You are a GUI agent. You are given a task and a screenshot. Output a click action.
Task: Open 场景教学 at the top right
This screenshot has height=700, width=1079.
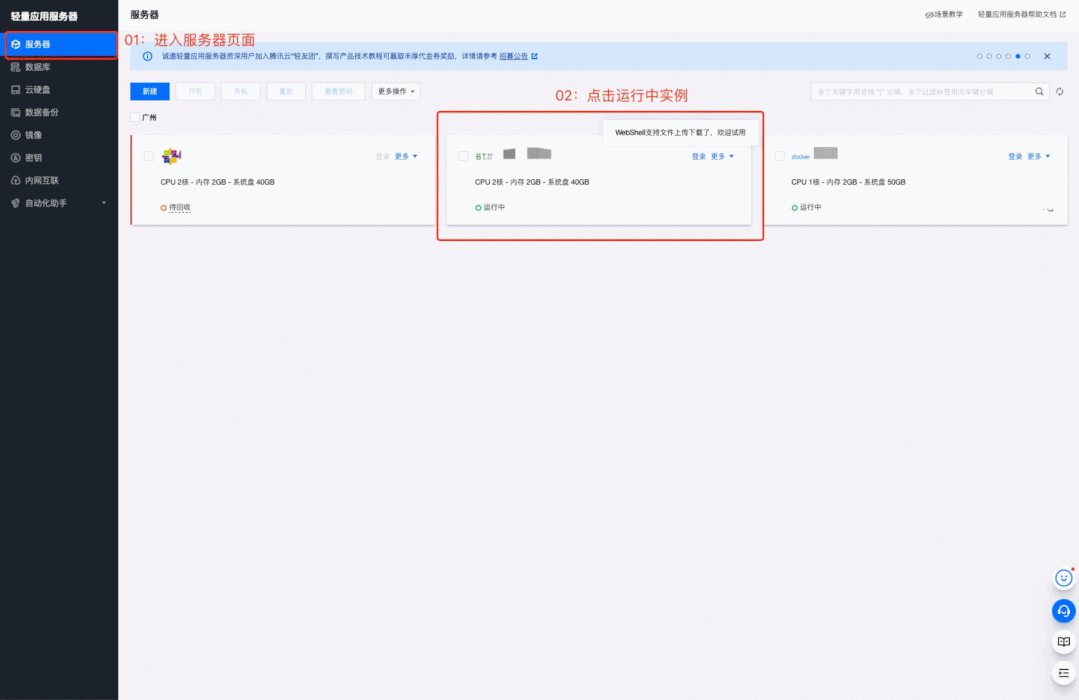(943, 14)
